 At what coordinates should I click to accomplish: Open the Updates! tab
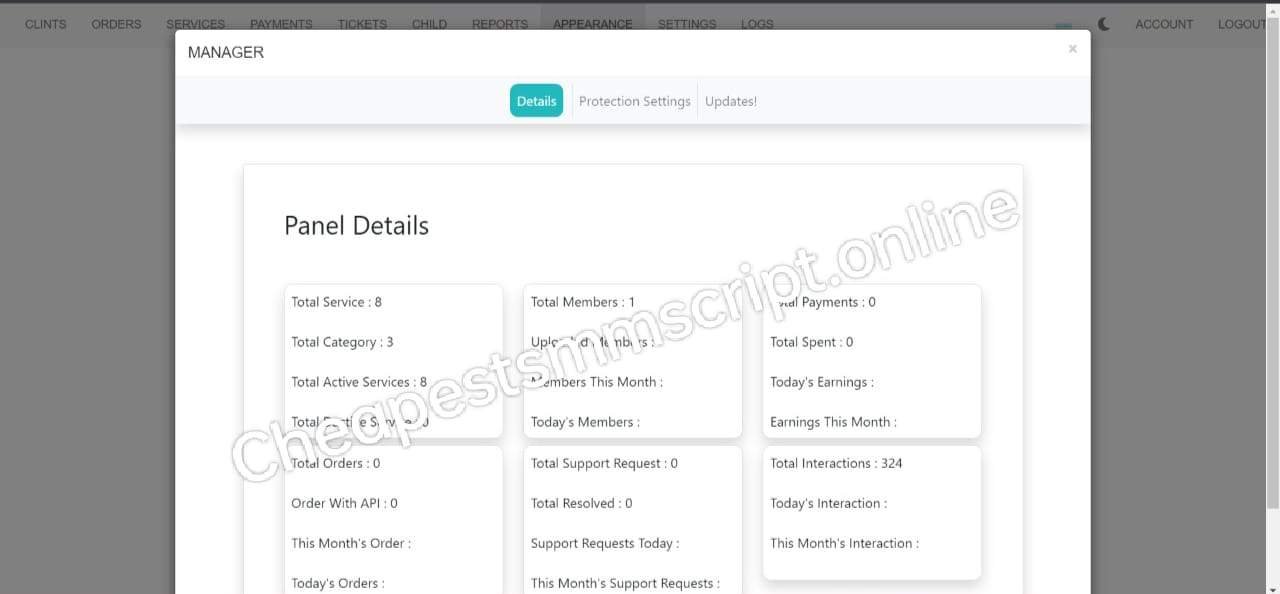tap(730, 101)
